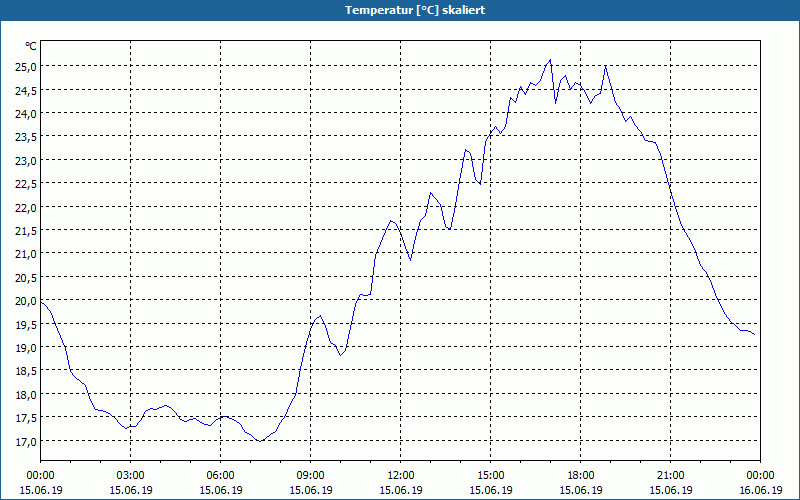The height and width of the screenshot is (500, 800).
Task: Select the 19,0 y-axis label
Action: pos(26,347)
